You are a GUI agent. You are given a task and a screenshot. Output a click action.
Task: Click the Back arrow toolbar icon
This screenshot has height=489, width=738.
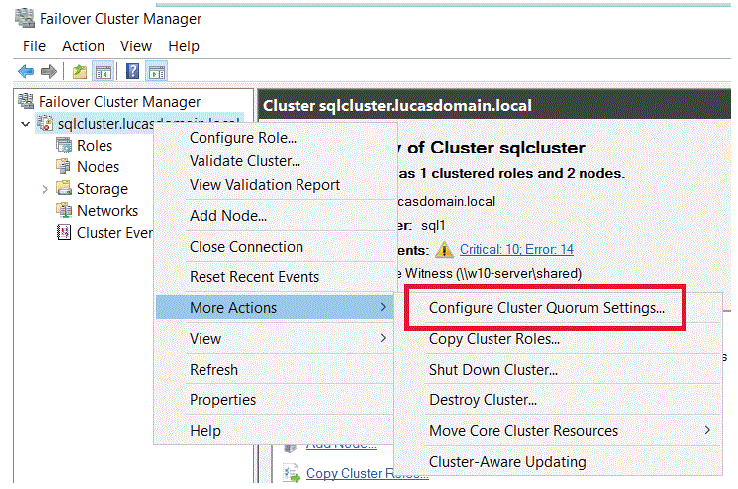click(26, 72)
